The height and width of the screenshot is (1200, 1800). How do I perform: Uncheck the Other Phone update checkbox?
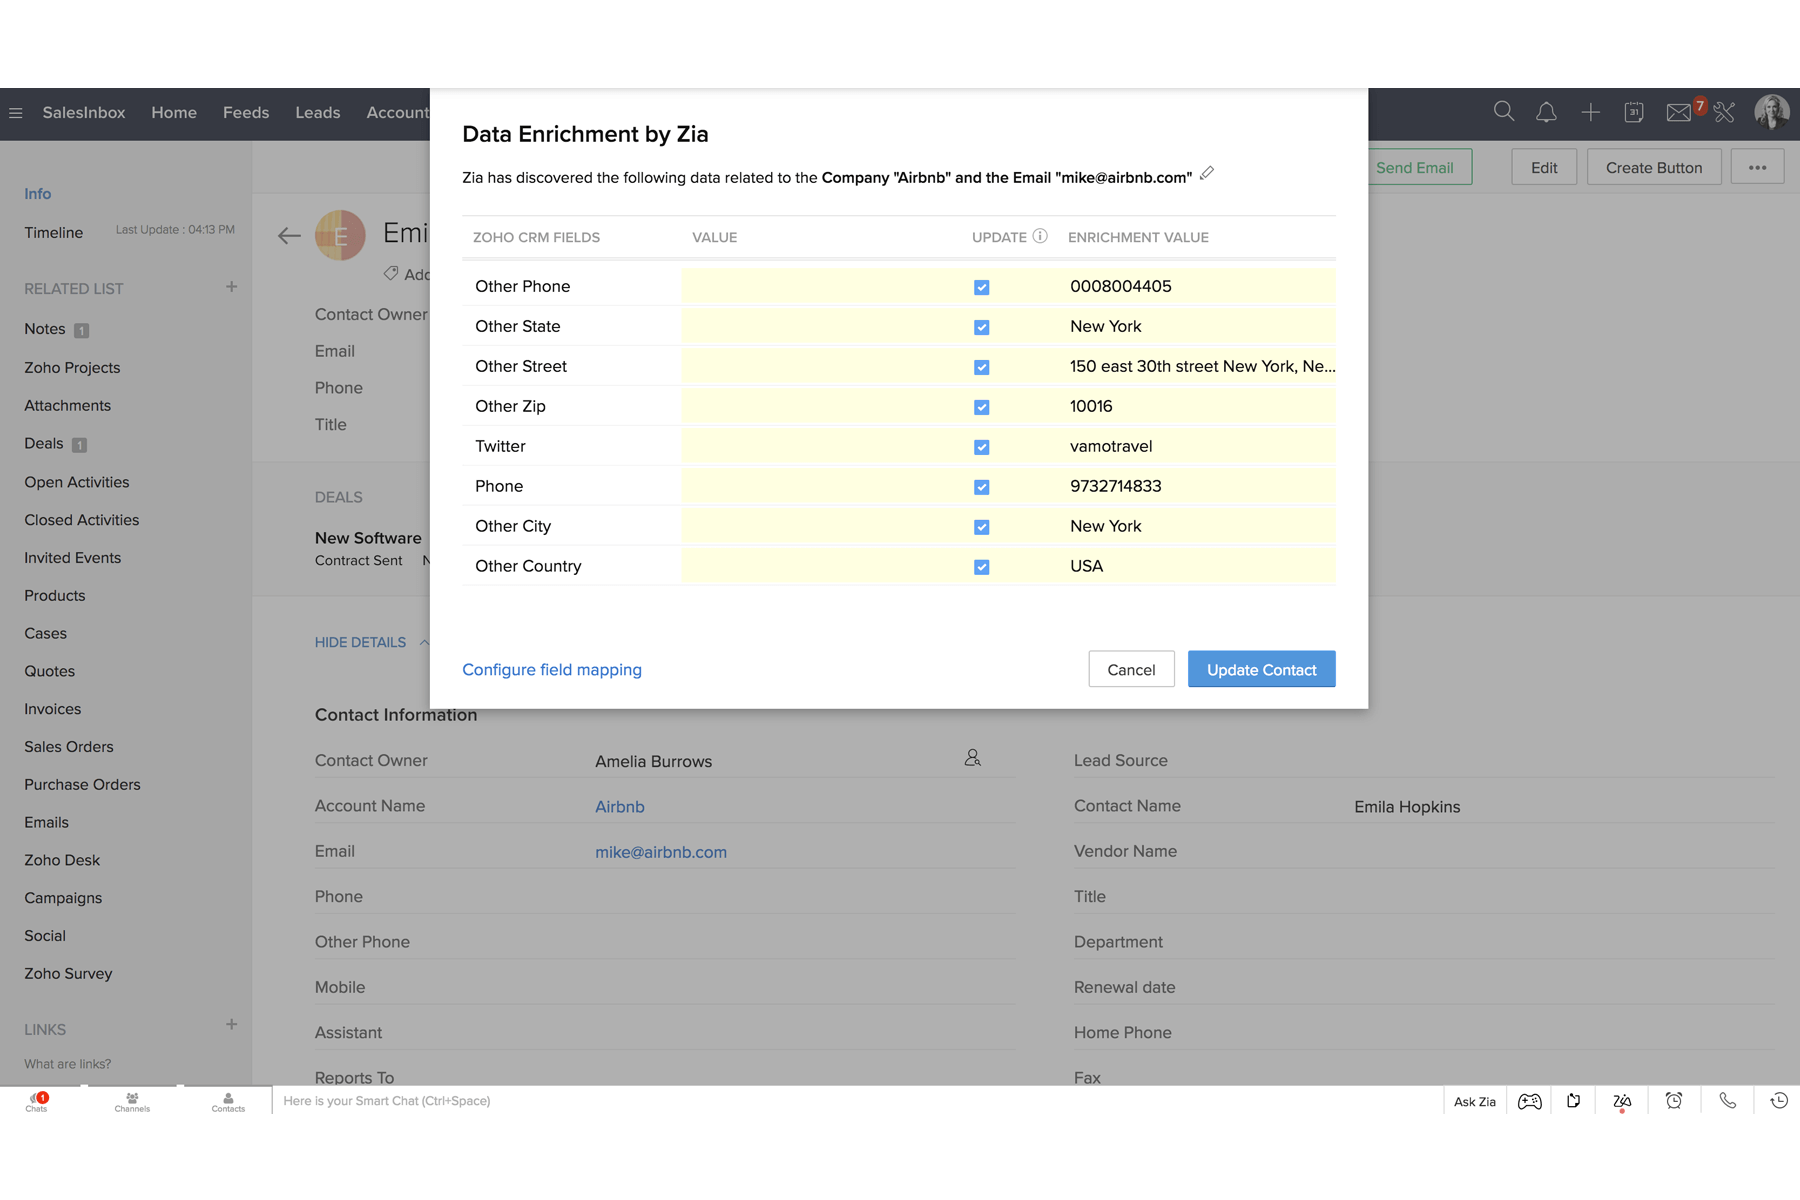[981, 287]
